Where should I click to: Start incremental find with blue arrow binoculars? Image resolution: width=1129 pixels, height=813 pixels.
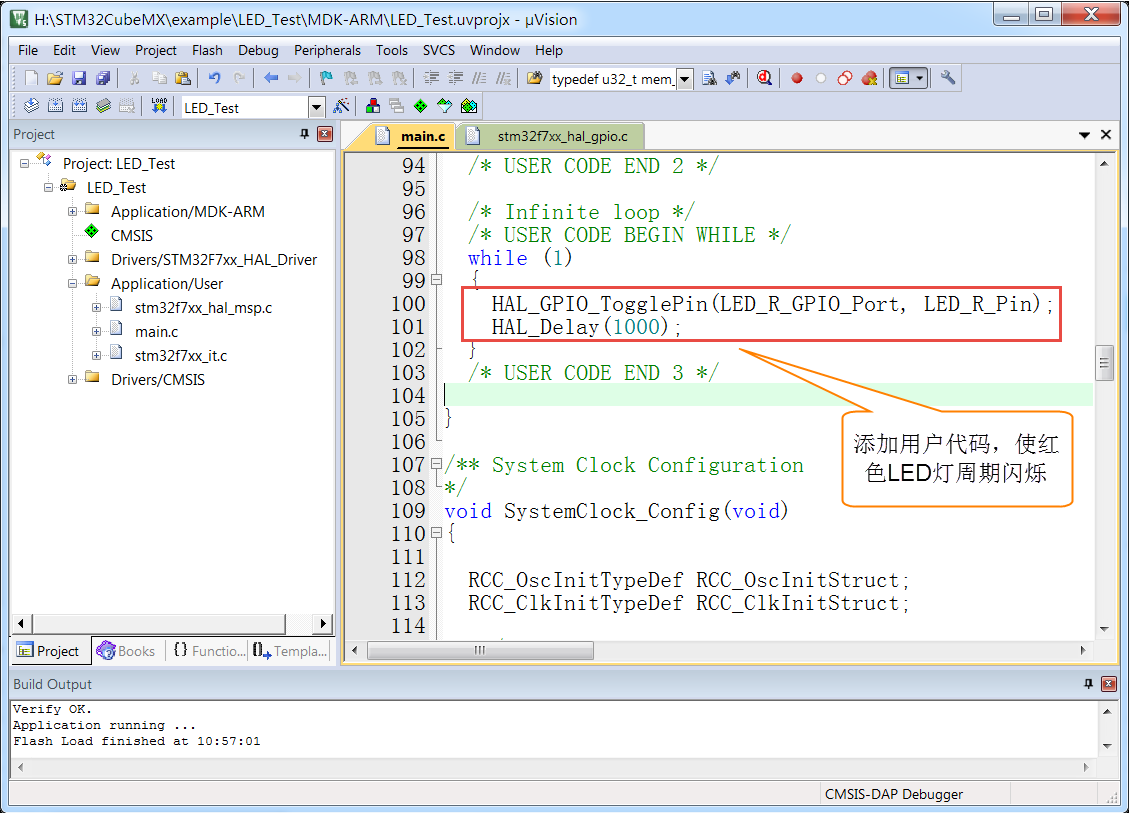(x=733, y=78)
